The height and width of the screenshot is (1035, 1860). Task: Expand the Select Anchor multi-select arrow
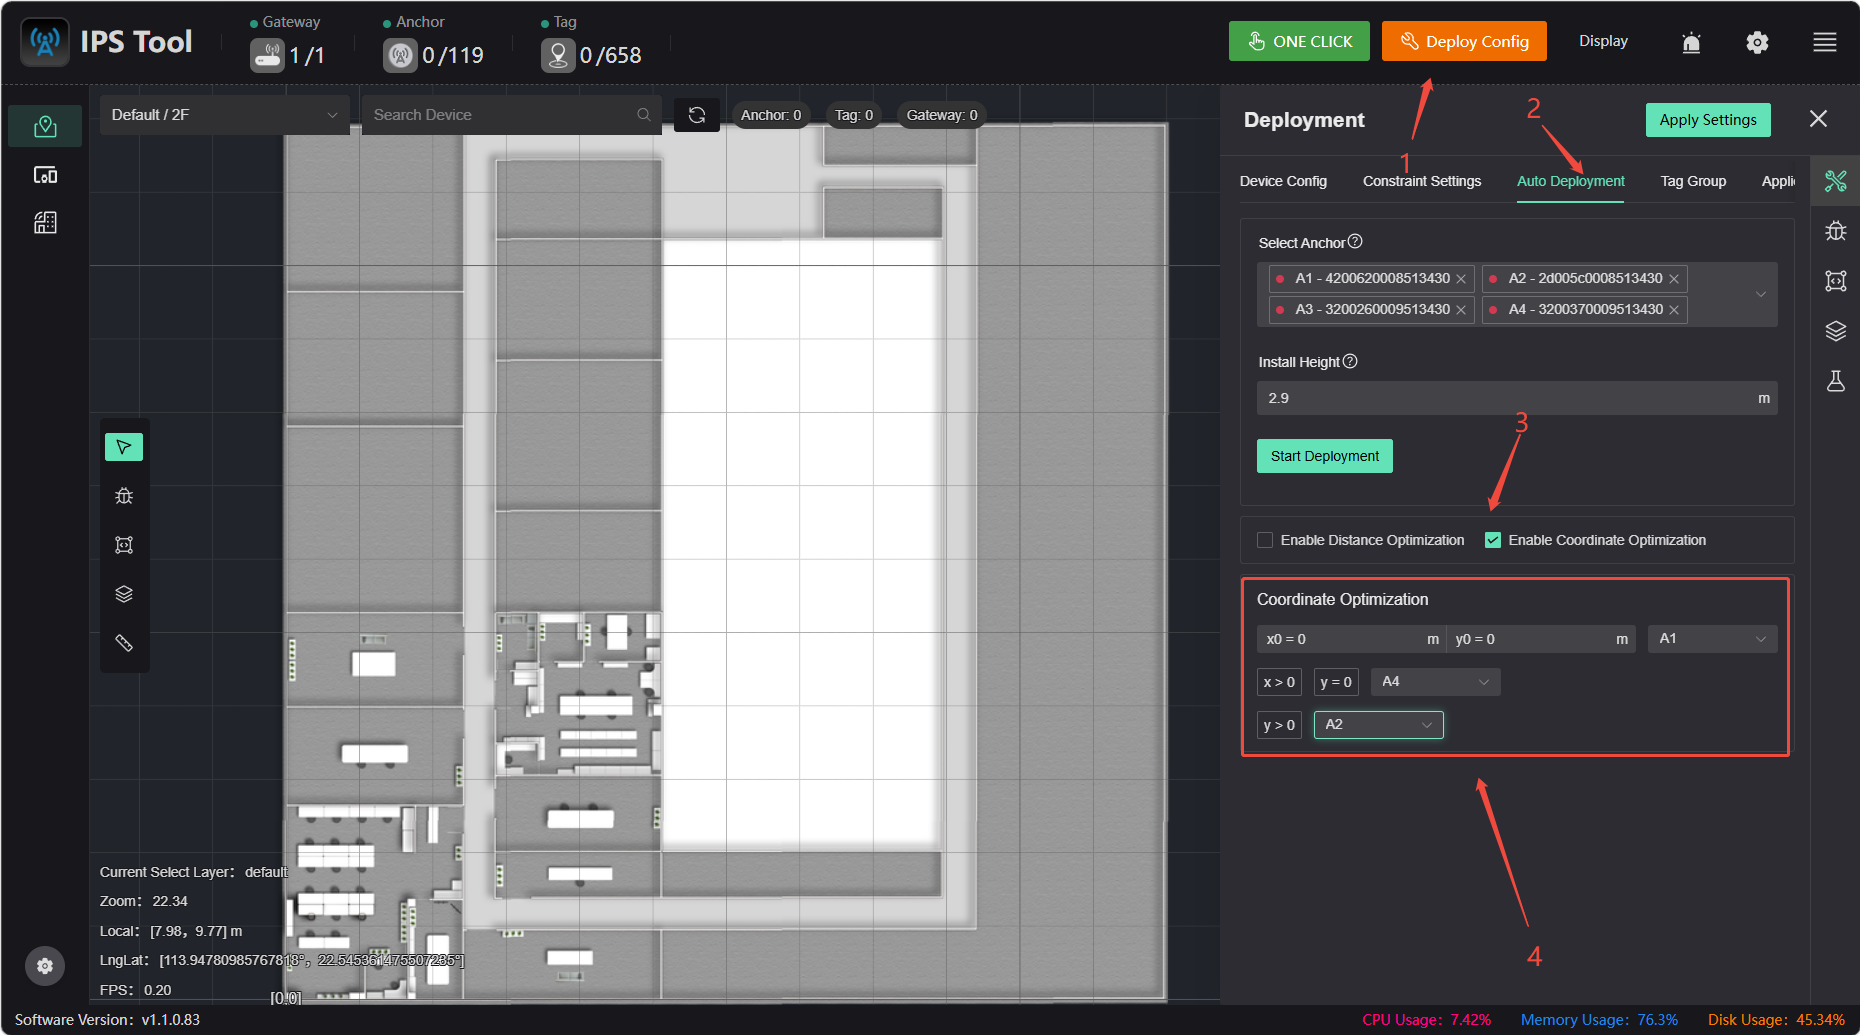[1761, 294]
